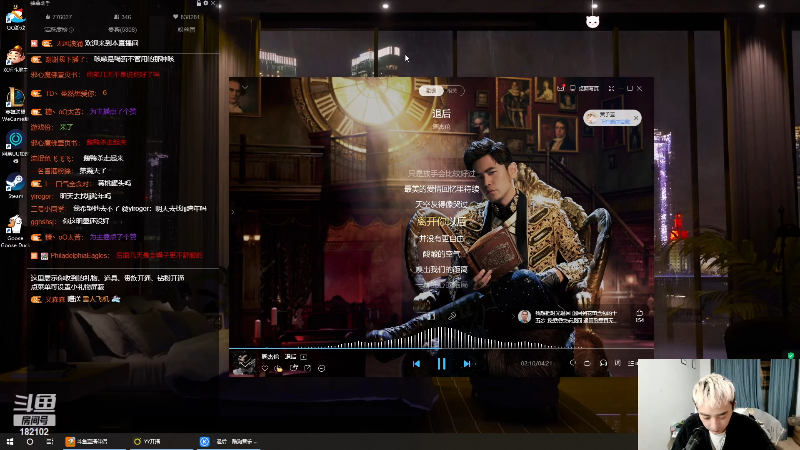Screen dimensions: 800x450
Task: Collapse the player view with the down chevron
Action: (244, 87)
